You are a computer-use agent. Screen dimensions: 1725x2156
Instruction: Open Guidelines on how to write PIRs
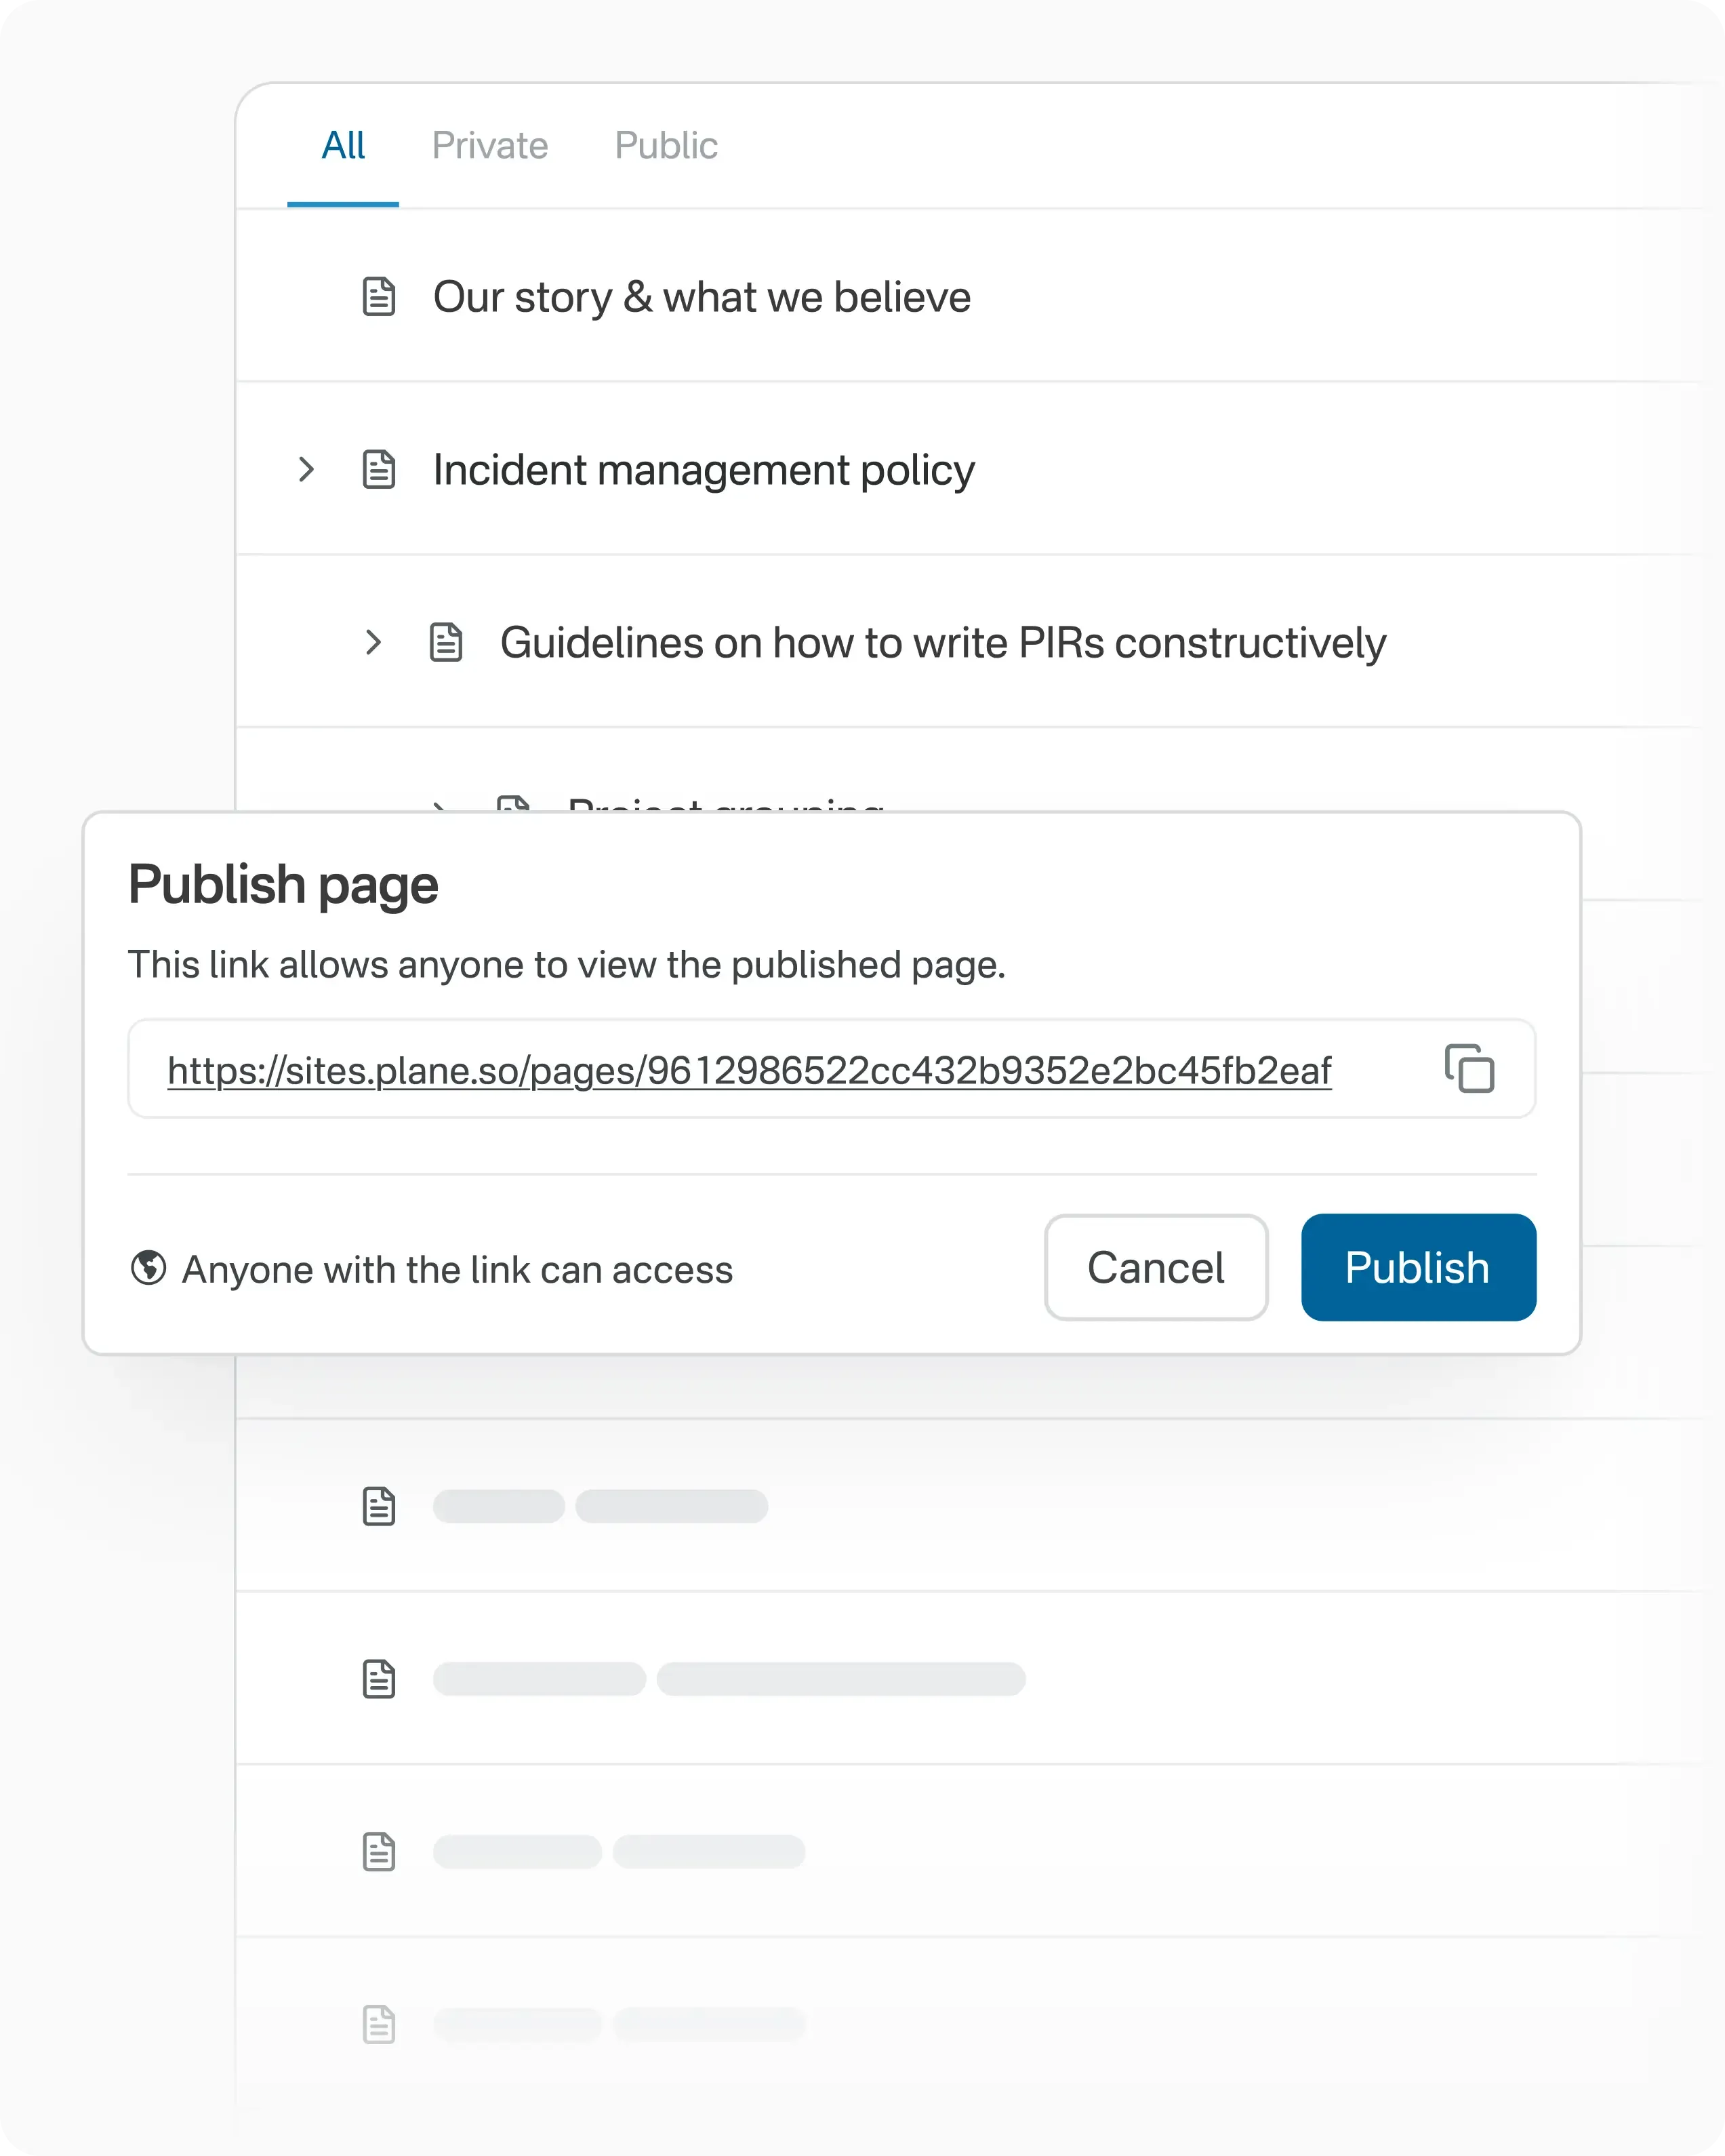coord(942,642)
